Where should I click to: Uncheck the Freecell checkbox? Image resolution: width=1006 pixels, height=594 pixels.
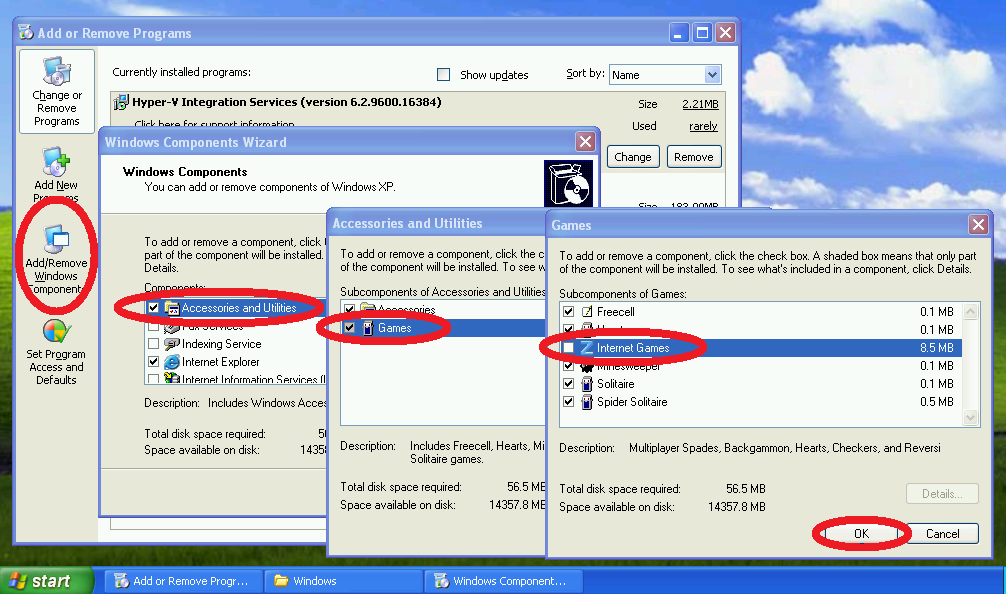click(568, 312)
